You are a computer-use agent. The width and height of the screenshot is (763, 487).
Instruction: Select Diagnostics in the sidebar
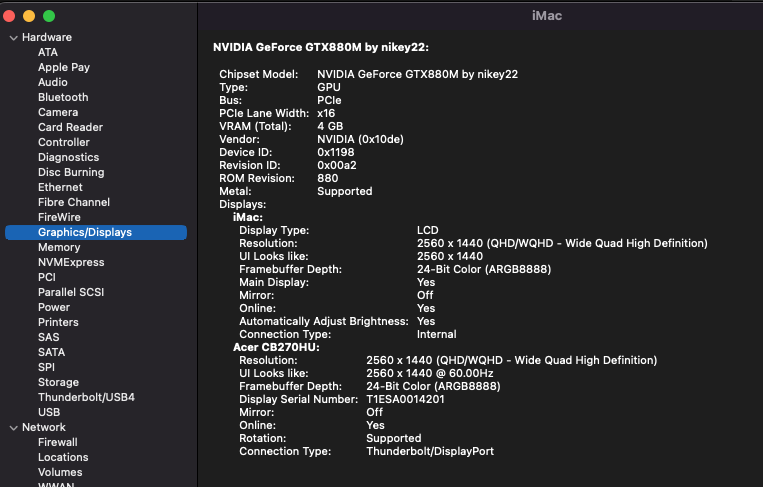[69, 158]
